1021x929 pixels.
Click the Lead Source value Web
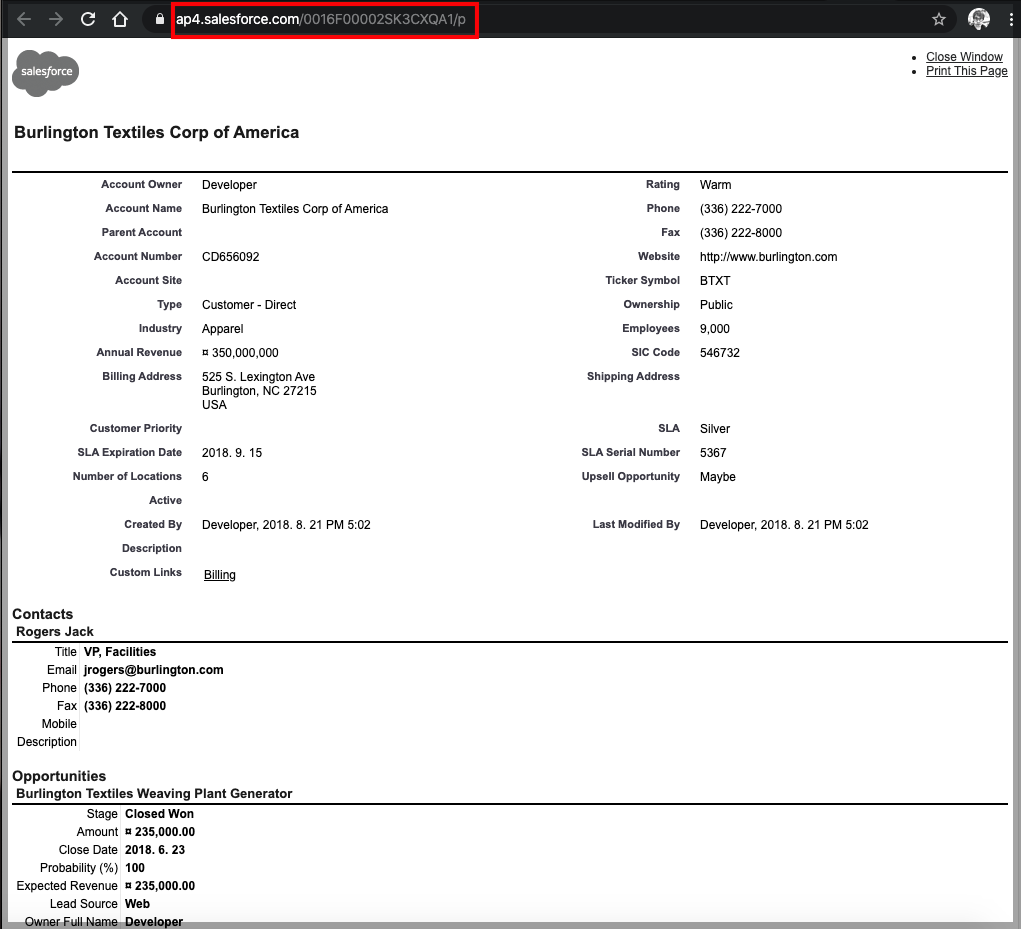tap(137, 904)
